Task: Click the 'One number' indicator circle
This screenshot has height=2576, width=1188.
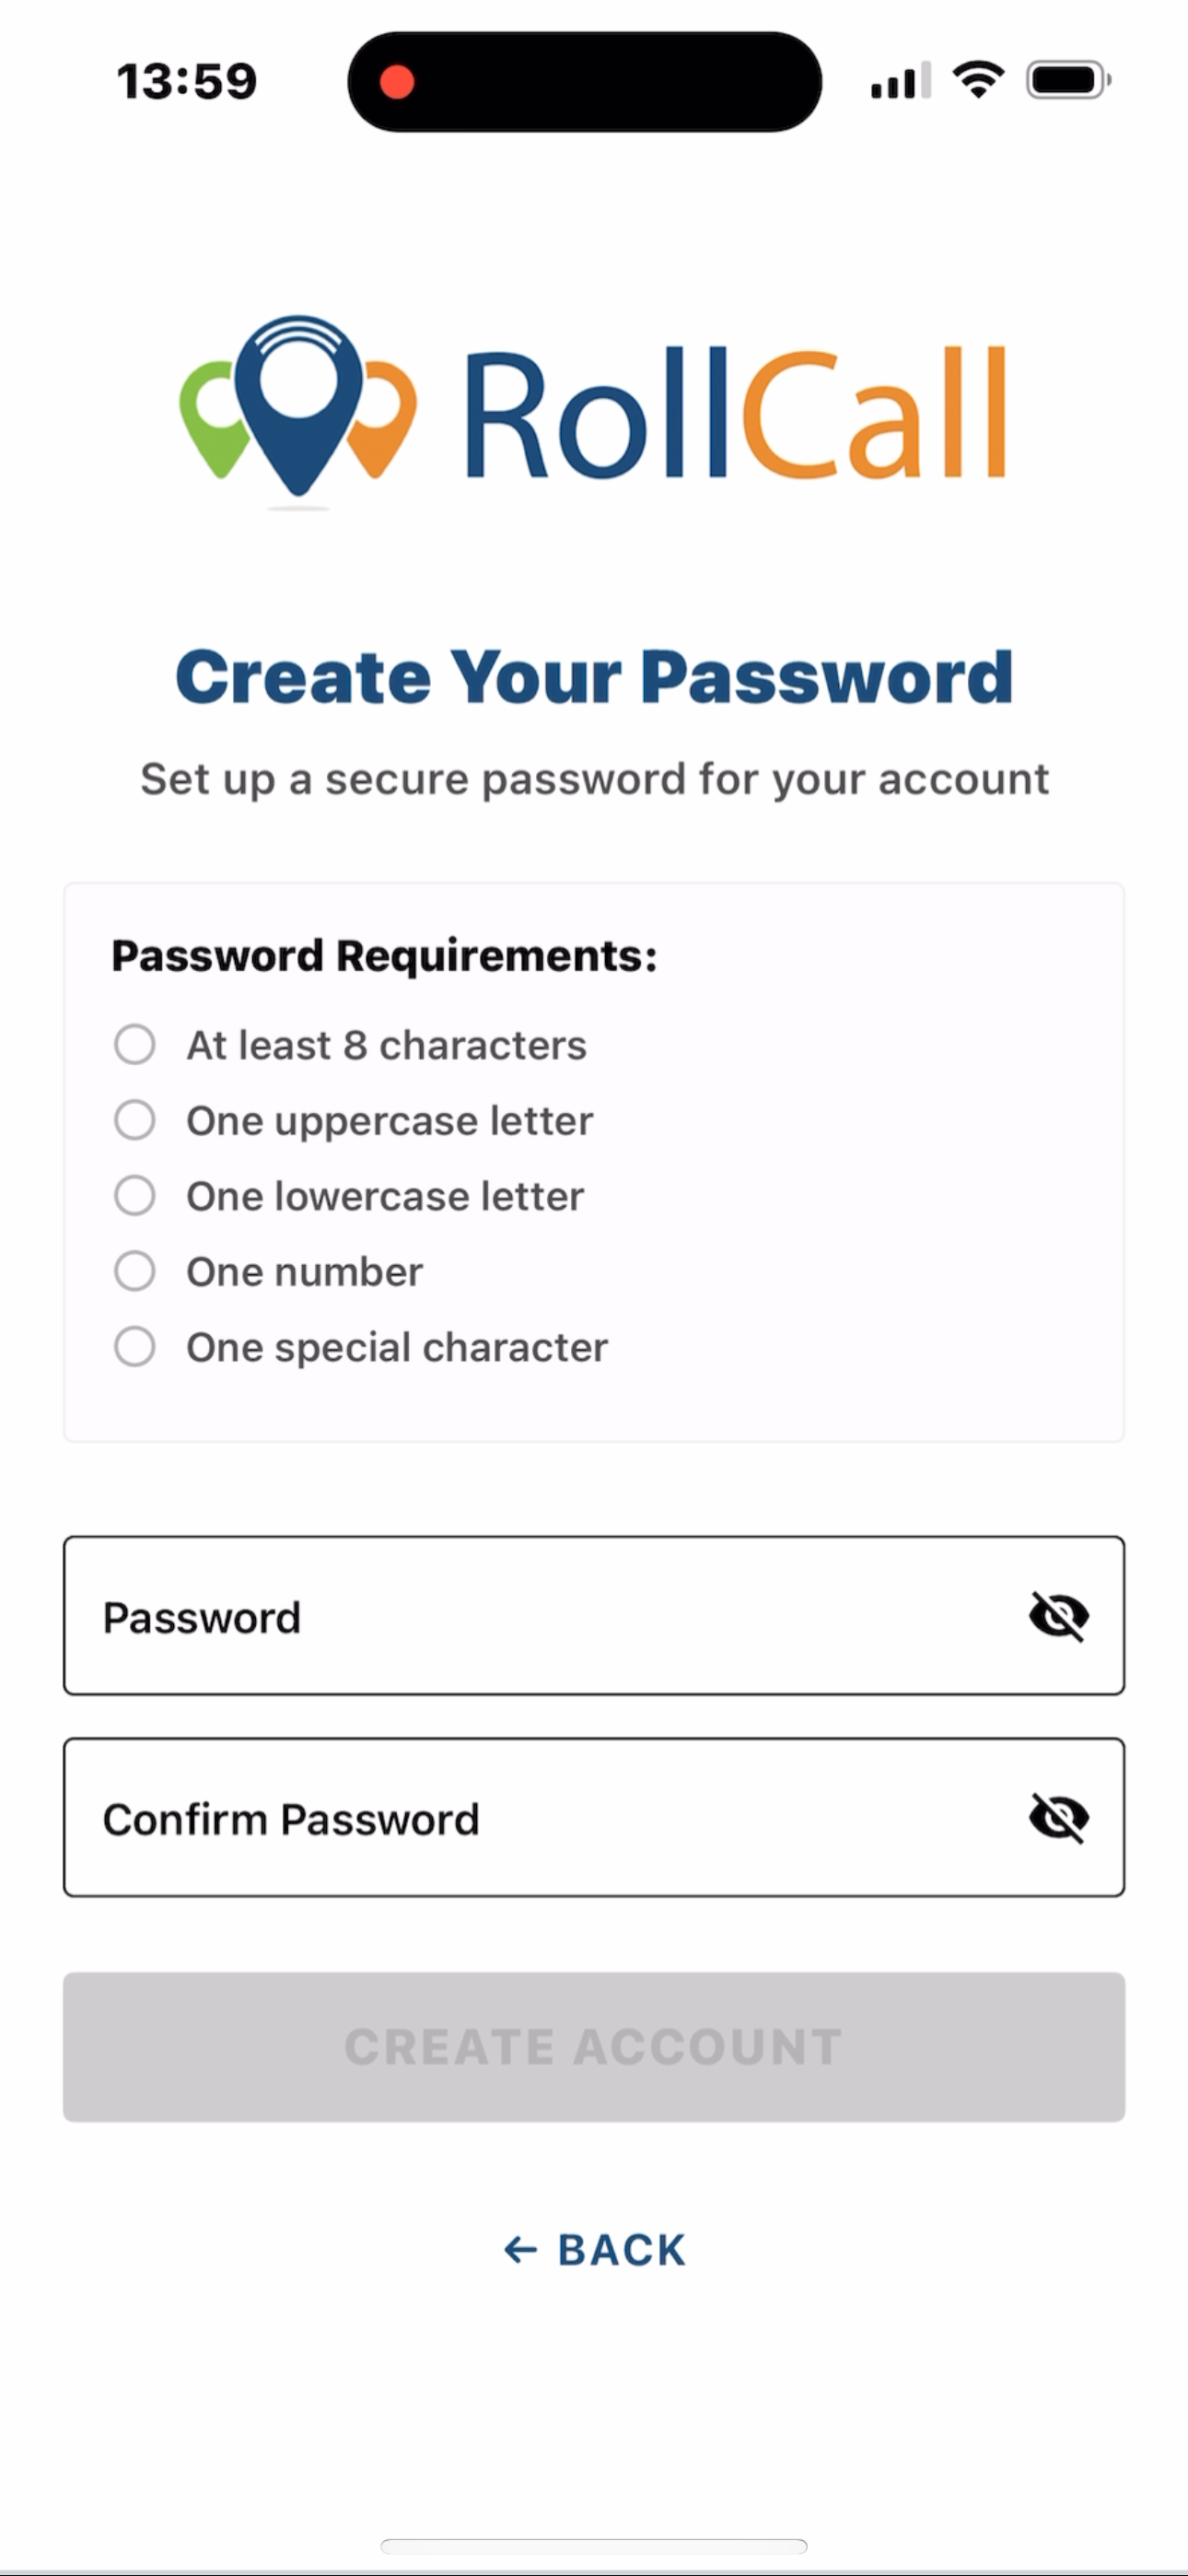Action: (135, 1271)
